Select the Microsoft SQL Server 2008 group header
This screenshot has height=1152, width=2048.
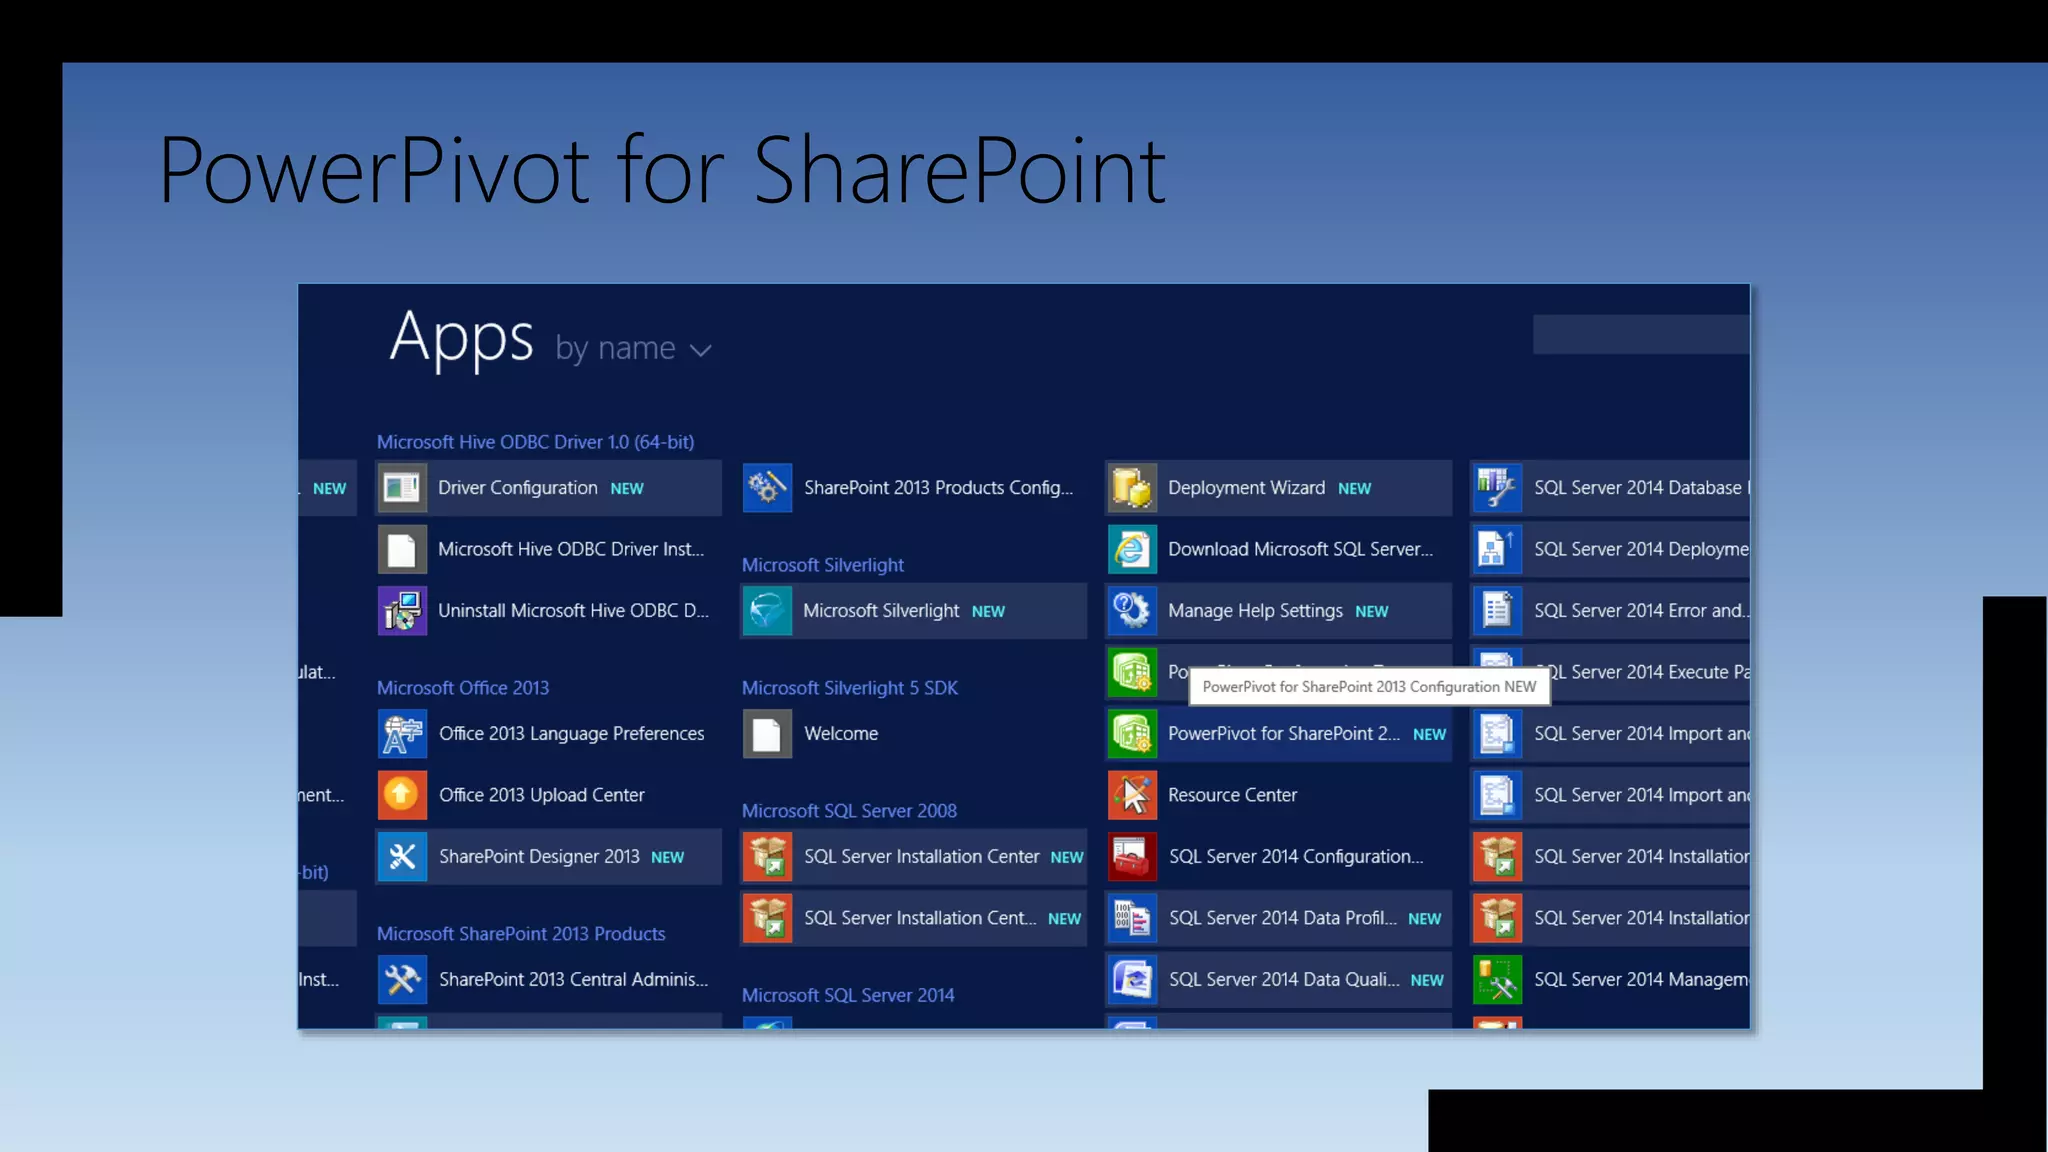(849, 811)
